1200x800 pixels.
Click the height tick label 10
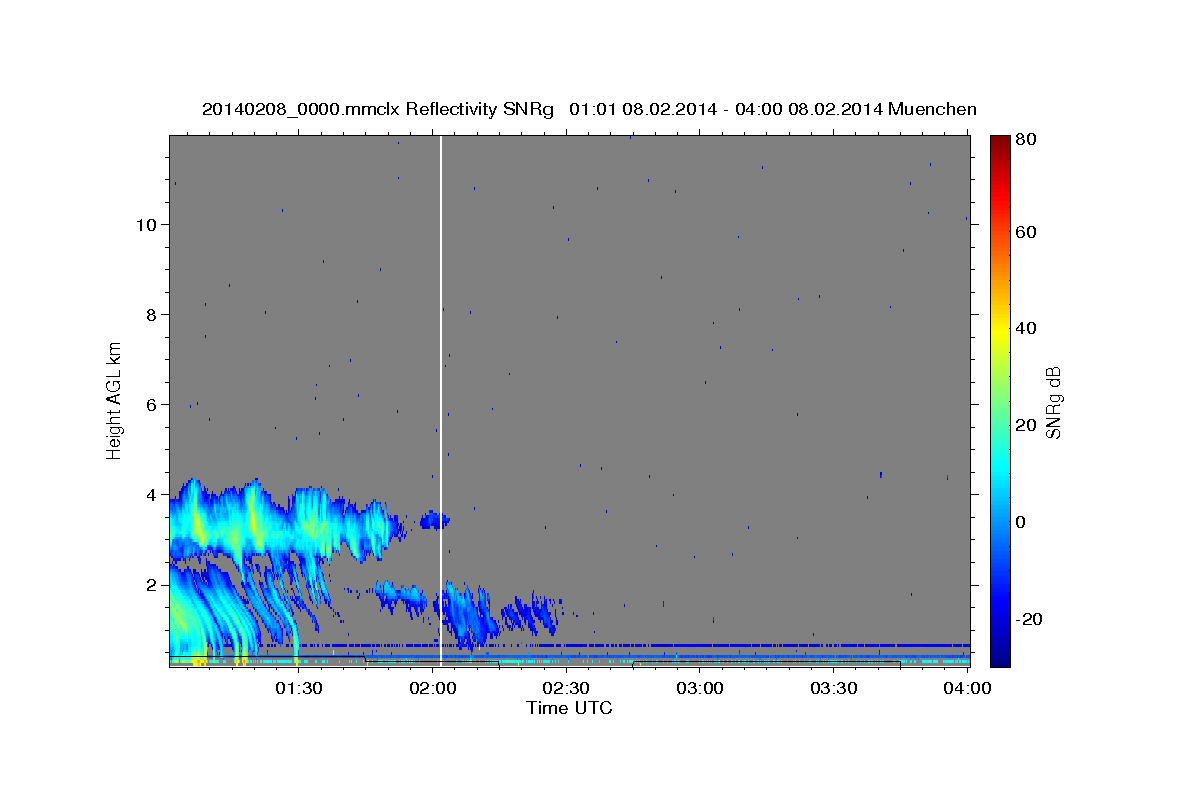tap(146, 224)
